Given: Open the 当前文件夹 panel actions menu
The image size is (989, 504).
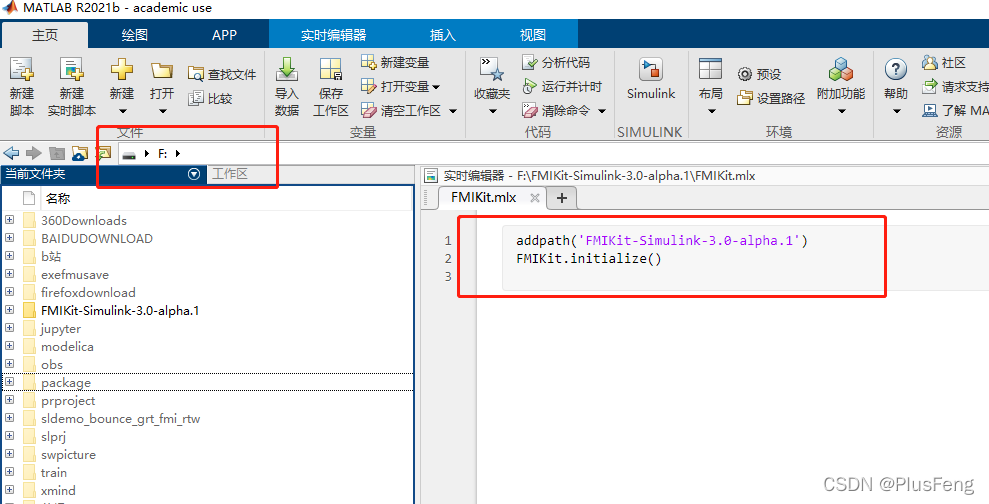Looking at the screenshot, I should tap(194, 174).
